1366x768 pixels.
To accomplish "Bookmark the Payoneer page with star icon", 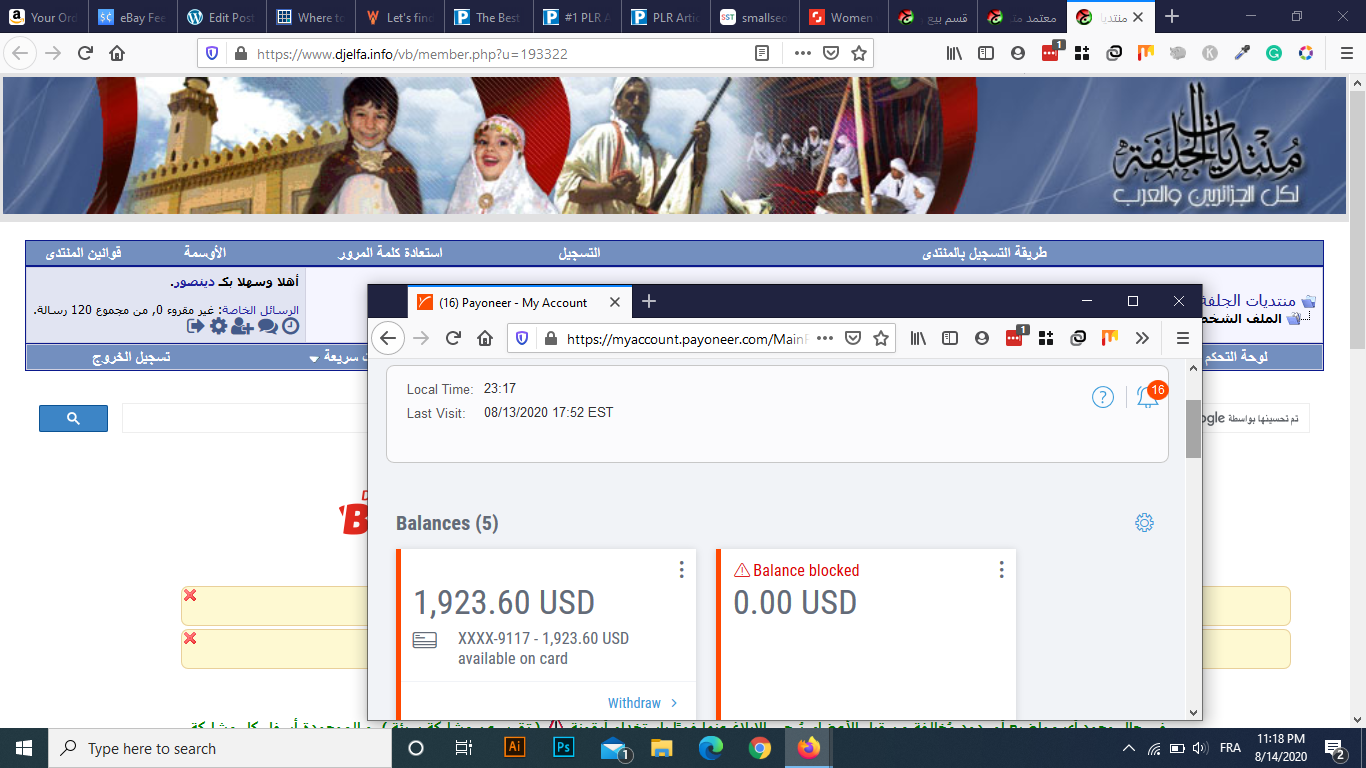I will point(881,339).
